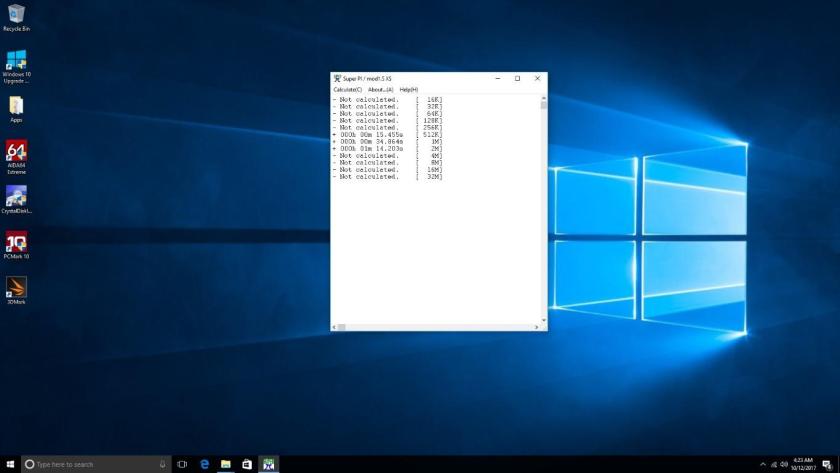Click the 16M Not calculated row
This screenshot has height=473, width=840.
point(387,169)
